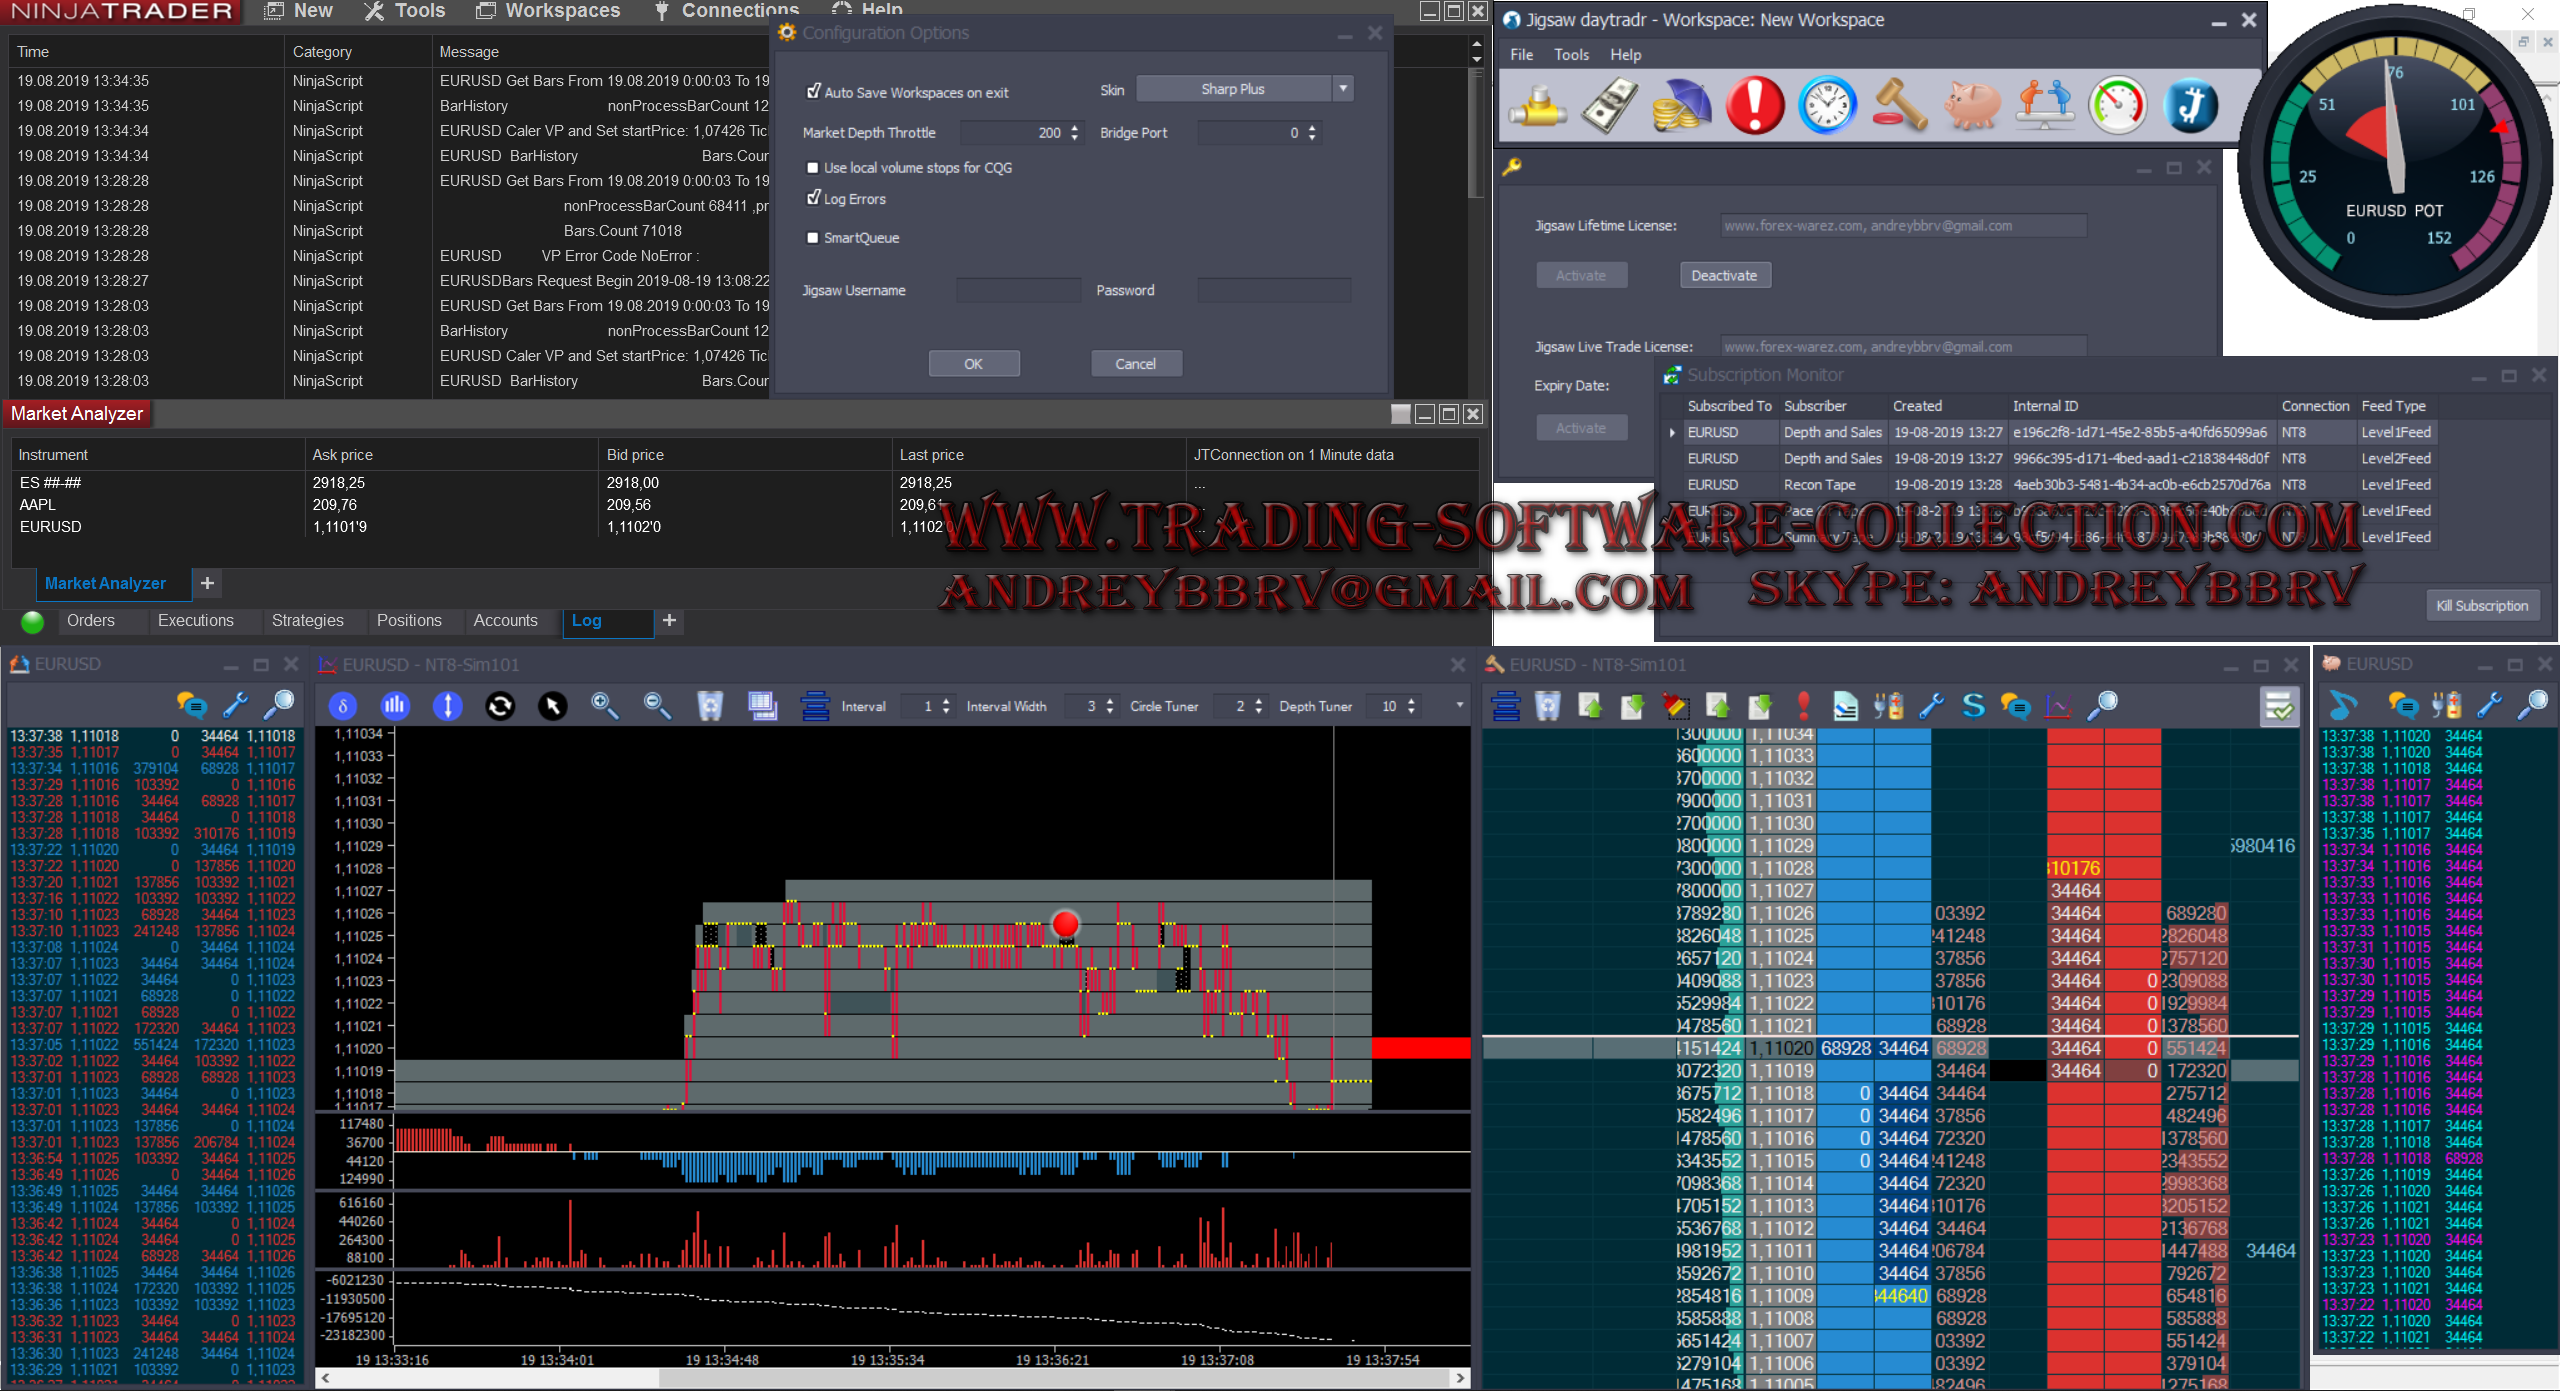Open the Skin dropdown showing Sharp Plus
Image resolution: width=2560 pixels, height=1391 pixels.
[x=1343, y=89]
